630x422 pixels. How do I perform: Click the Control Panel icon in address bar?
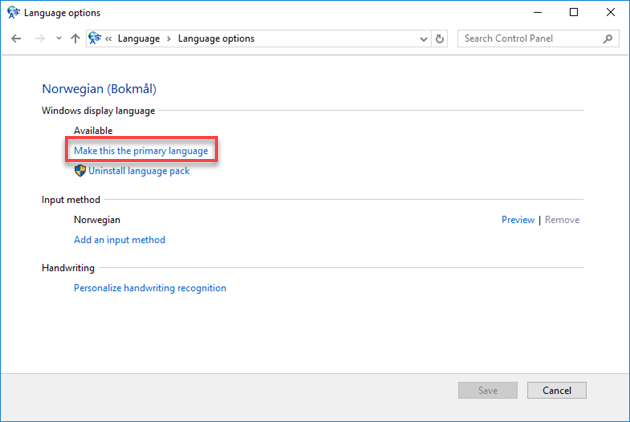(94, 38)
